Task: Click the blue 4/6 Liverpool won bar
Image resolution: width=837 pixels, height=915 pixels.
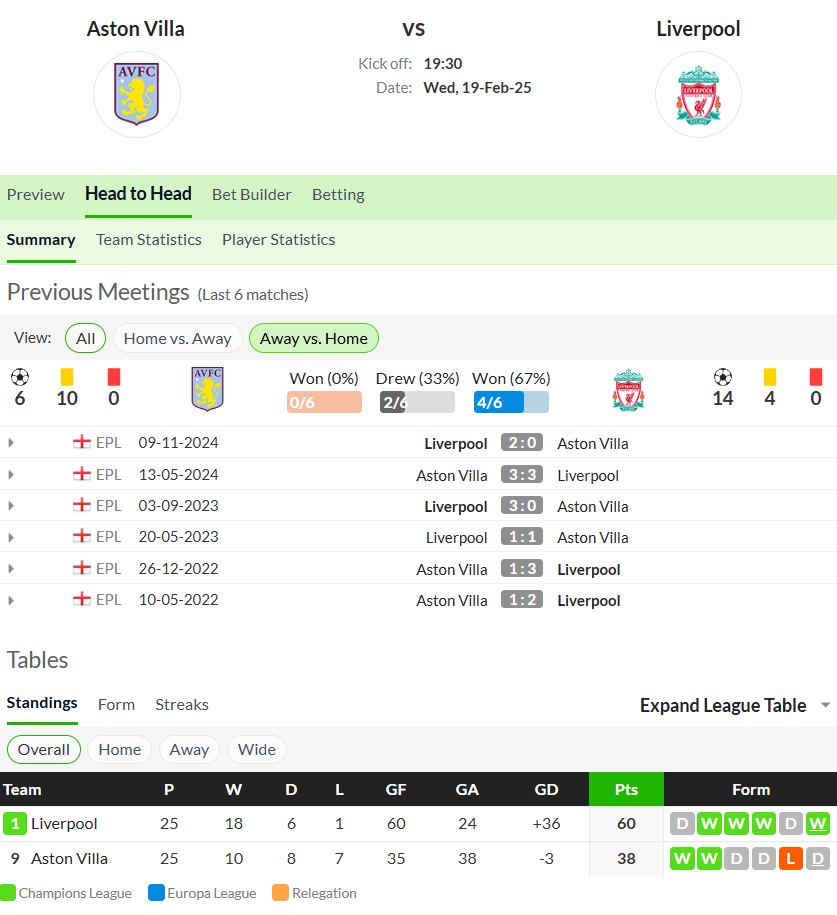Action: (x=511, y=402)
